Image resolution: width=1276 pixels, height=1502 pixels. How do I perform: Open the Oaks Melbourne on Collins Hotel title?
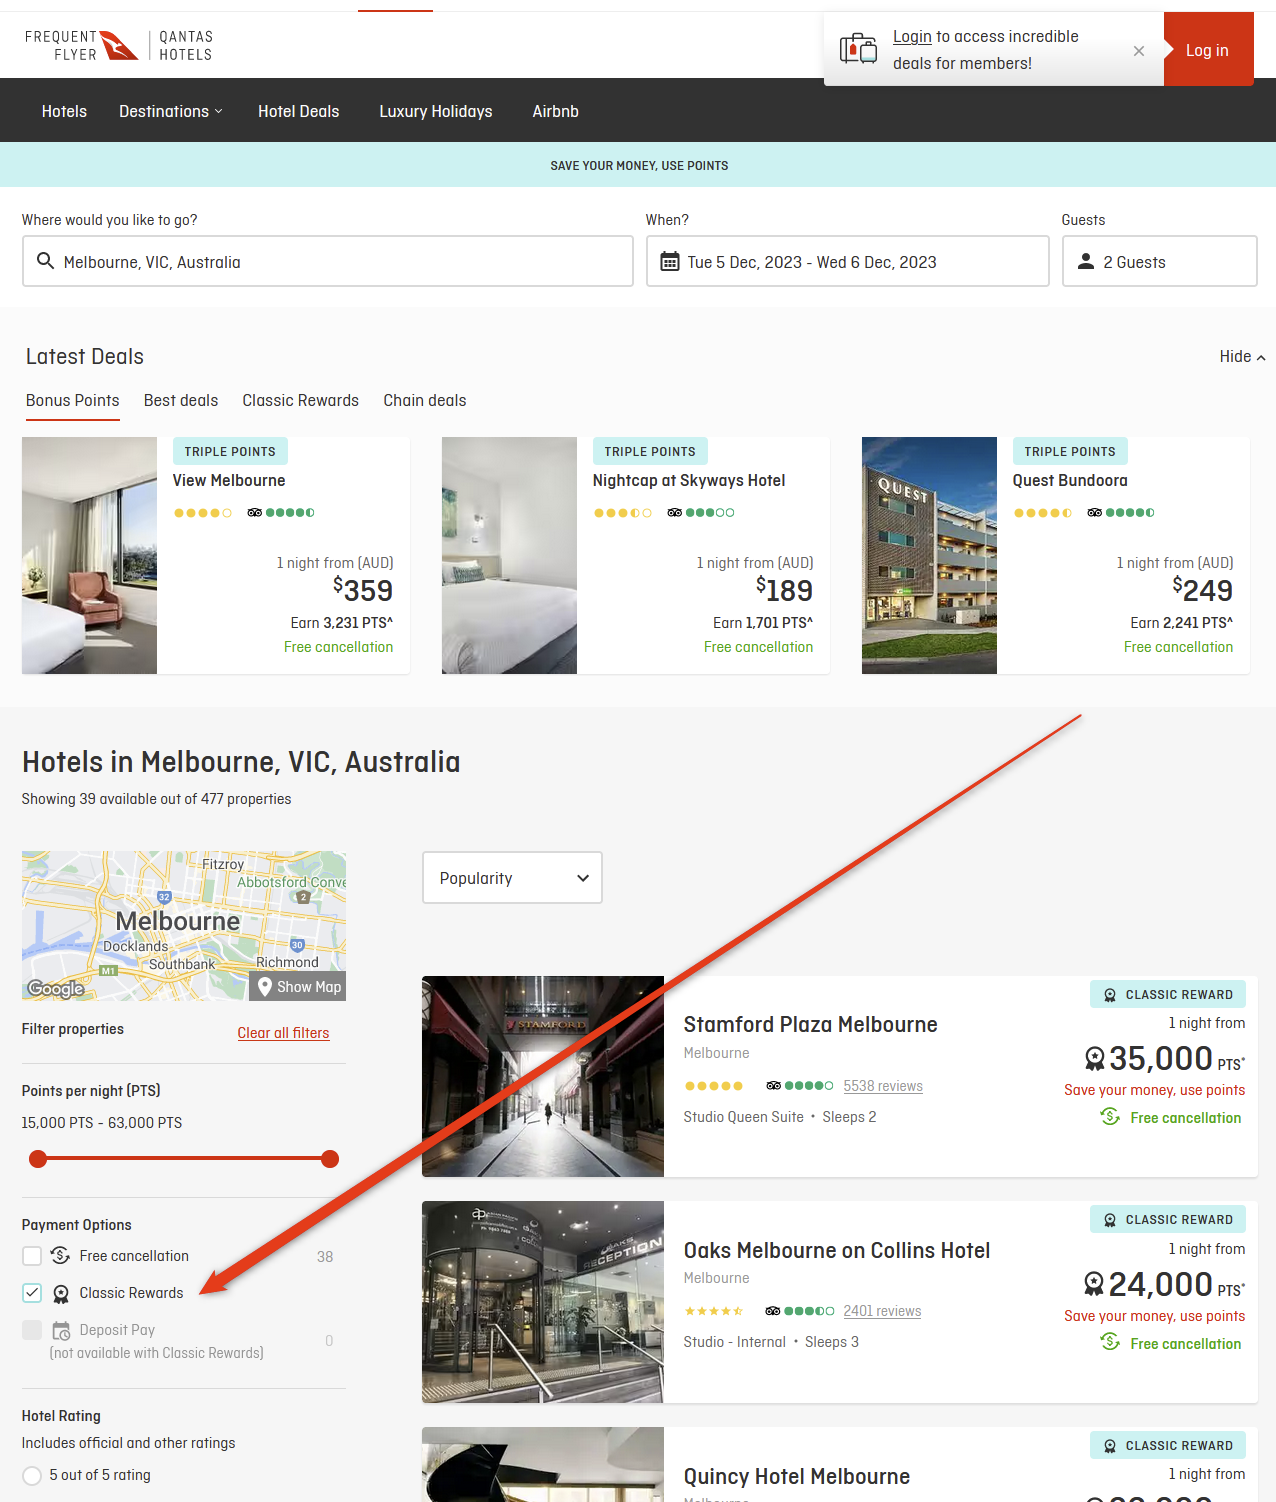click(837, 1251)
